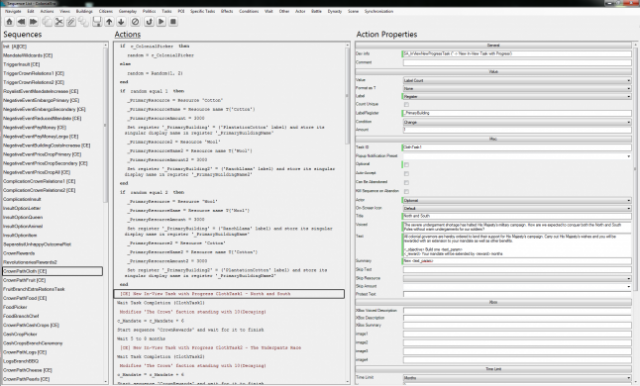Click the Disable circle-slash toolbar icon
This screenshot has width=640, height=386.
[x=135, y=22]
